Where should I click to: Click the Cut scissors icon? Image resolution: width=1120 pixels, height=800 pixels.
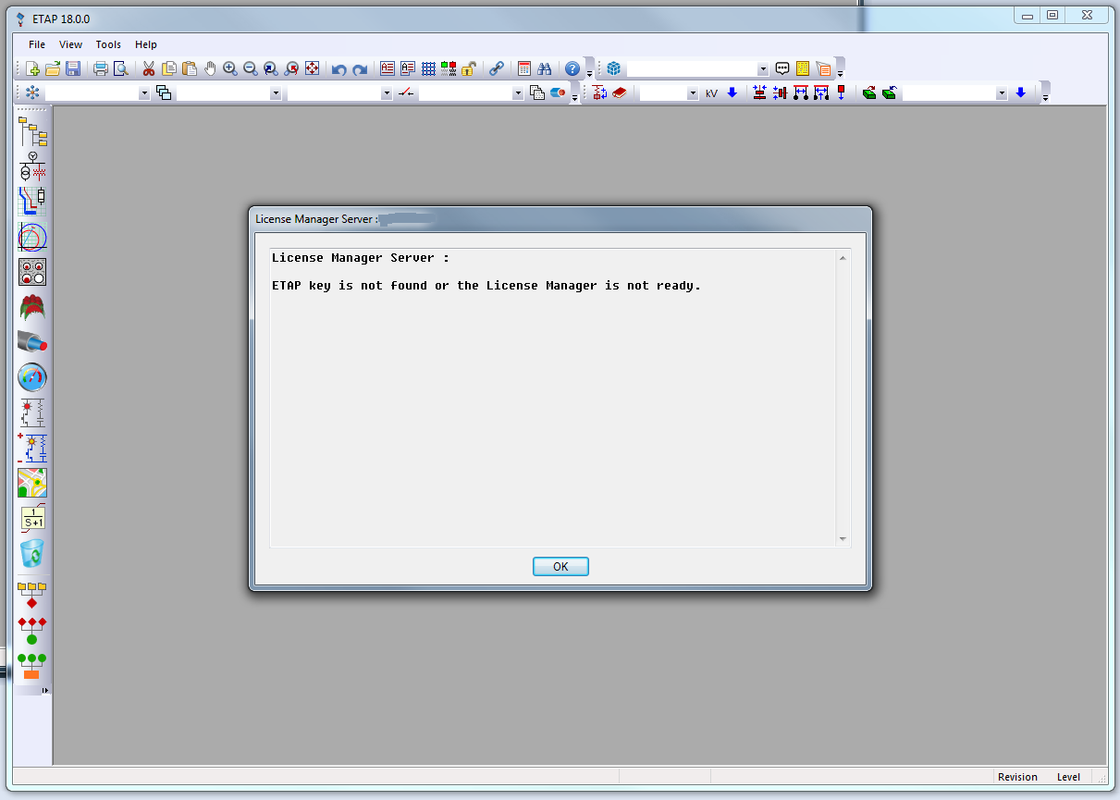click(x=149, y=69)
